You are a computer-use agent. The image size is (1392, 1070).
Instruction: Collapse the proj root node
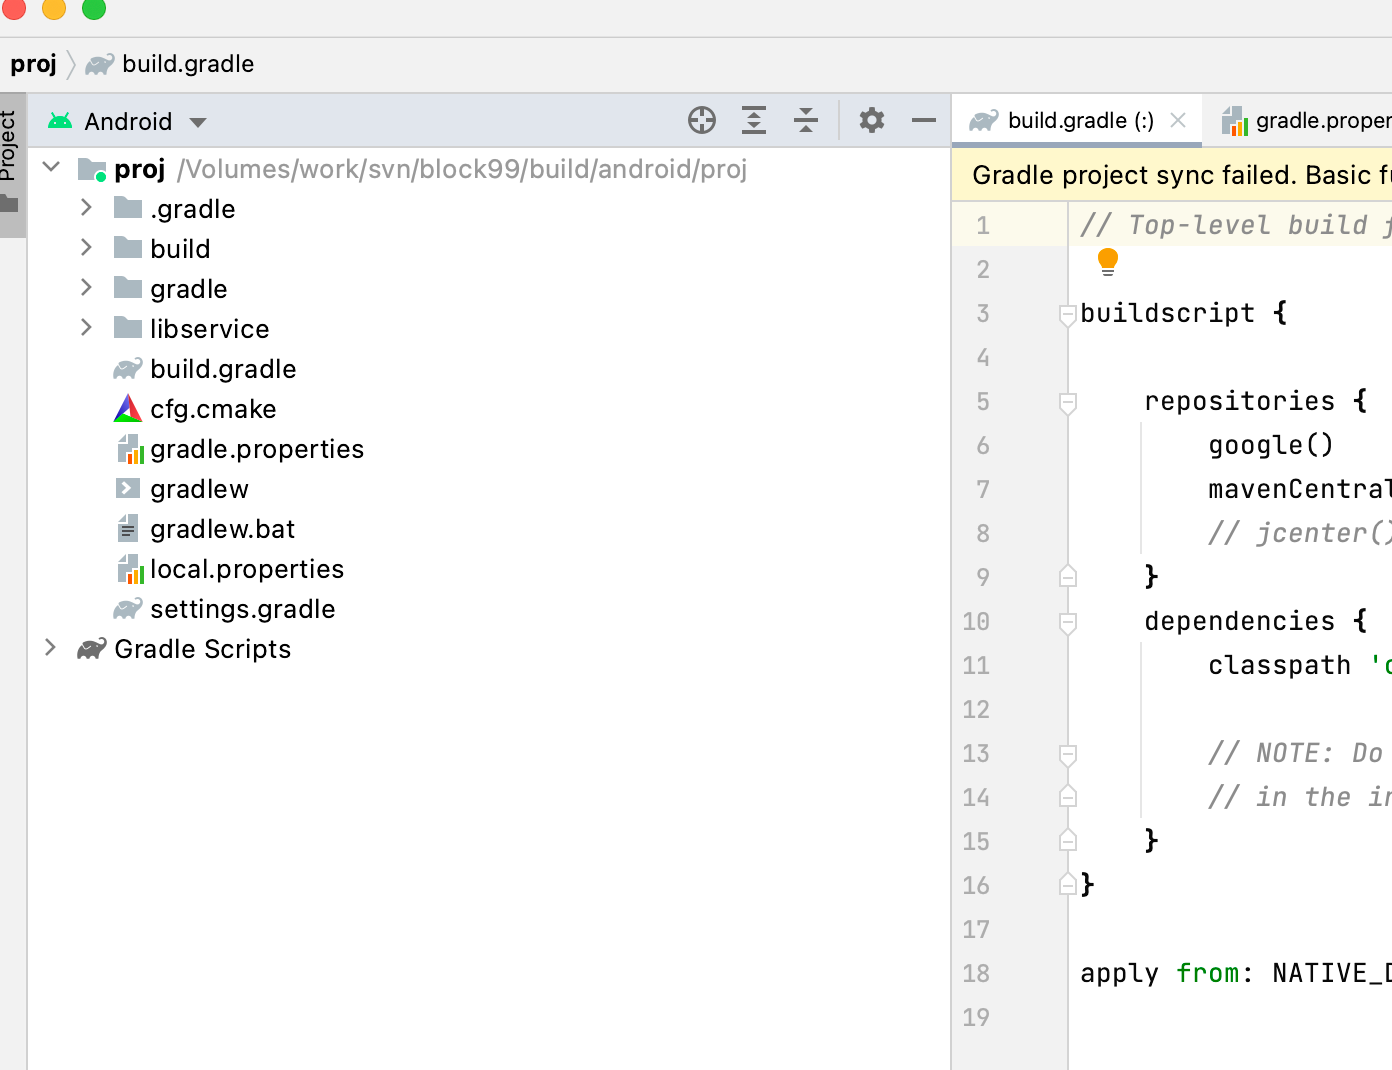(x=52, y=168)
